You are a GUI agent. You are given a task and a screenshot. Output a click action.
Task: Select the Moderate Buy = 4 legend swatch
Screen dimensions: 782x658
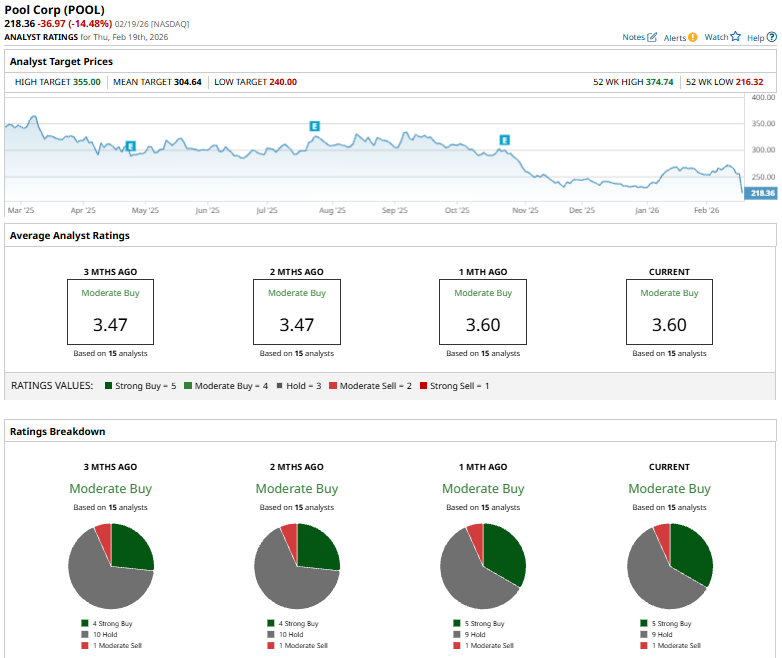click(x=187, y=385)
